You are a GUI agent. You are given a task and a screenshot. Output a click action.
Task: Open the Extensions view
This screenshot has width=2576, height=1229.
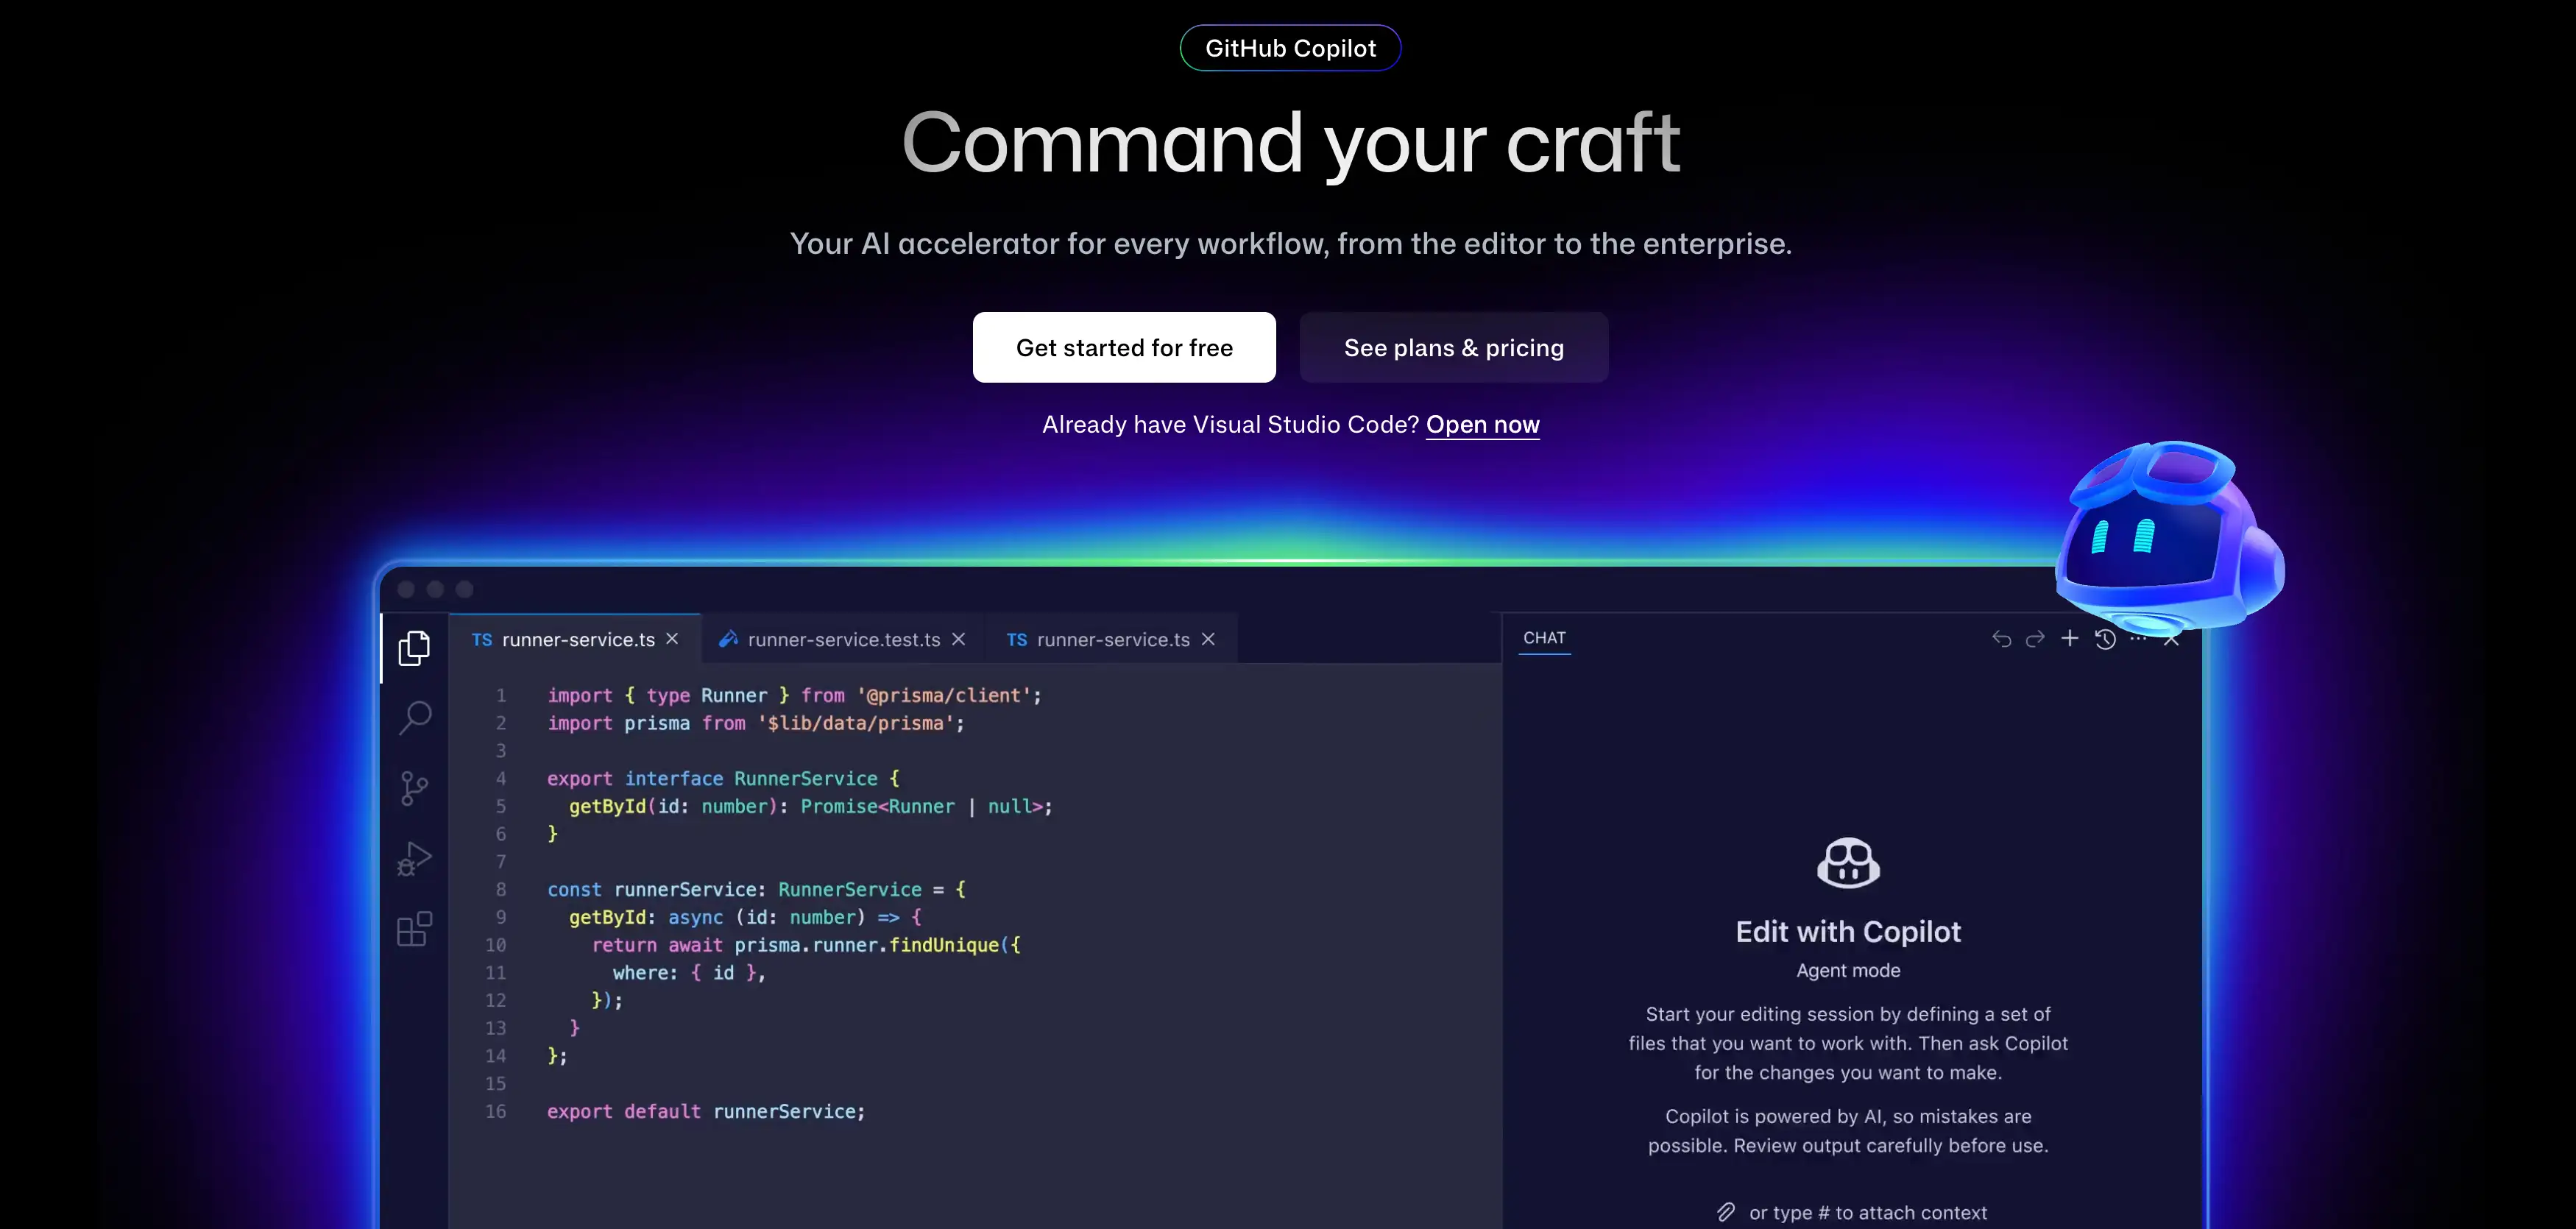414,929
